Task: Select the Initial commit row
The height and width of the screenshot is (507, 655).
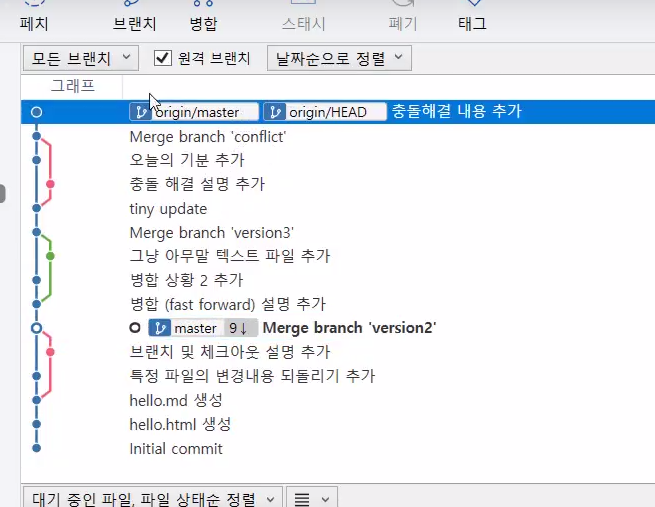Action: [176, 449]
